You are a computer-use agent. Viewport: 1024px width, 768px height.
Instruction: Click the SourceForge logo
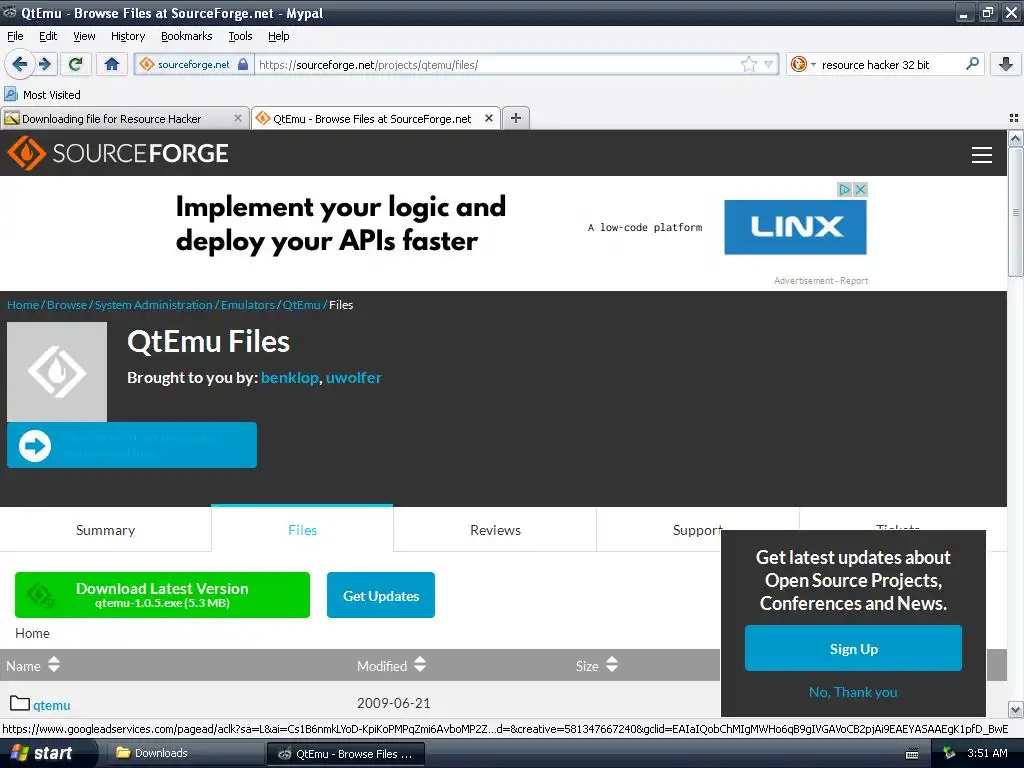point(118,153)
